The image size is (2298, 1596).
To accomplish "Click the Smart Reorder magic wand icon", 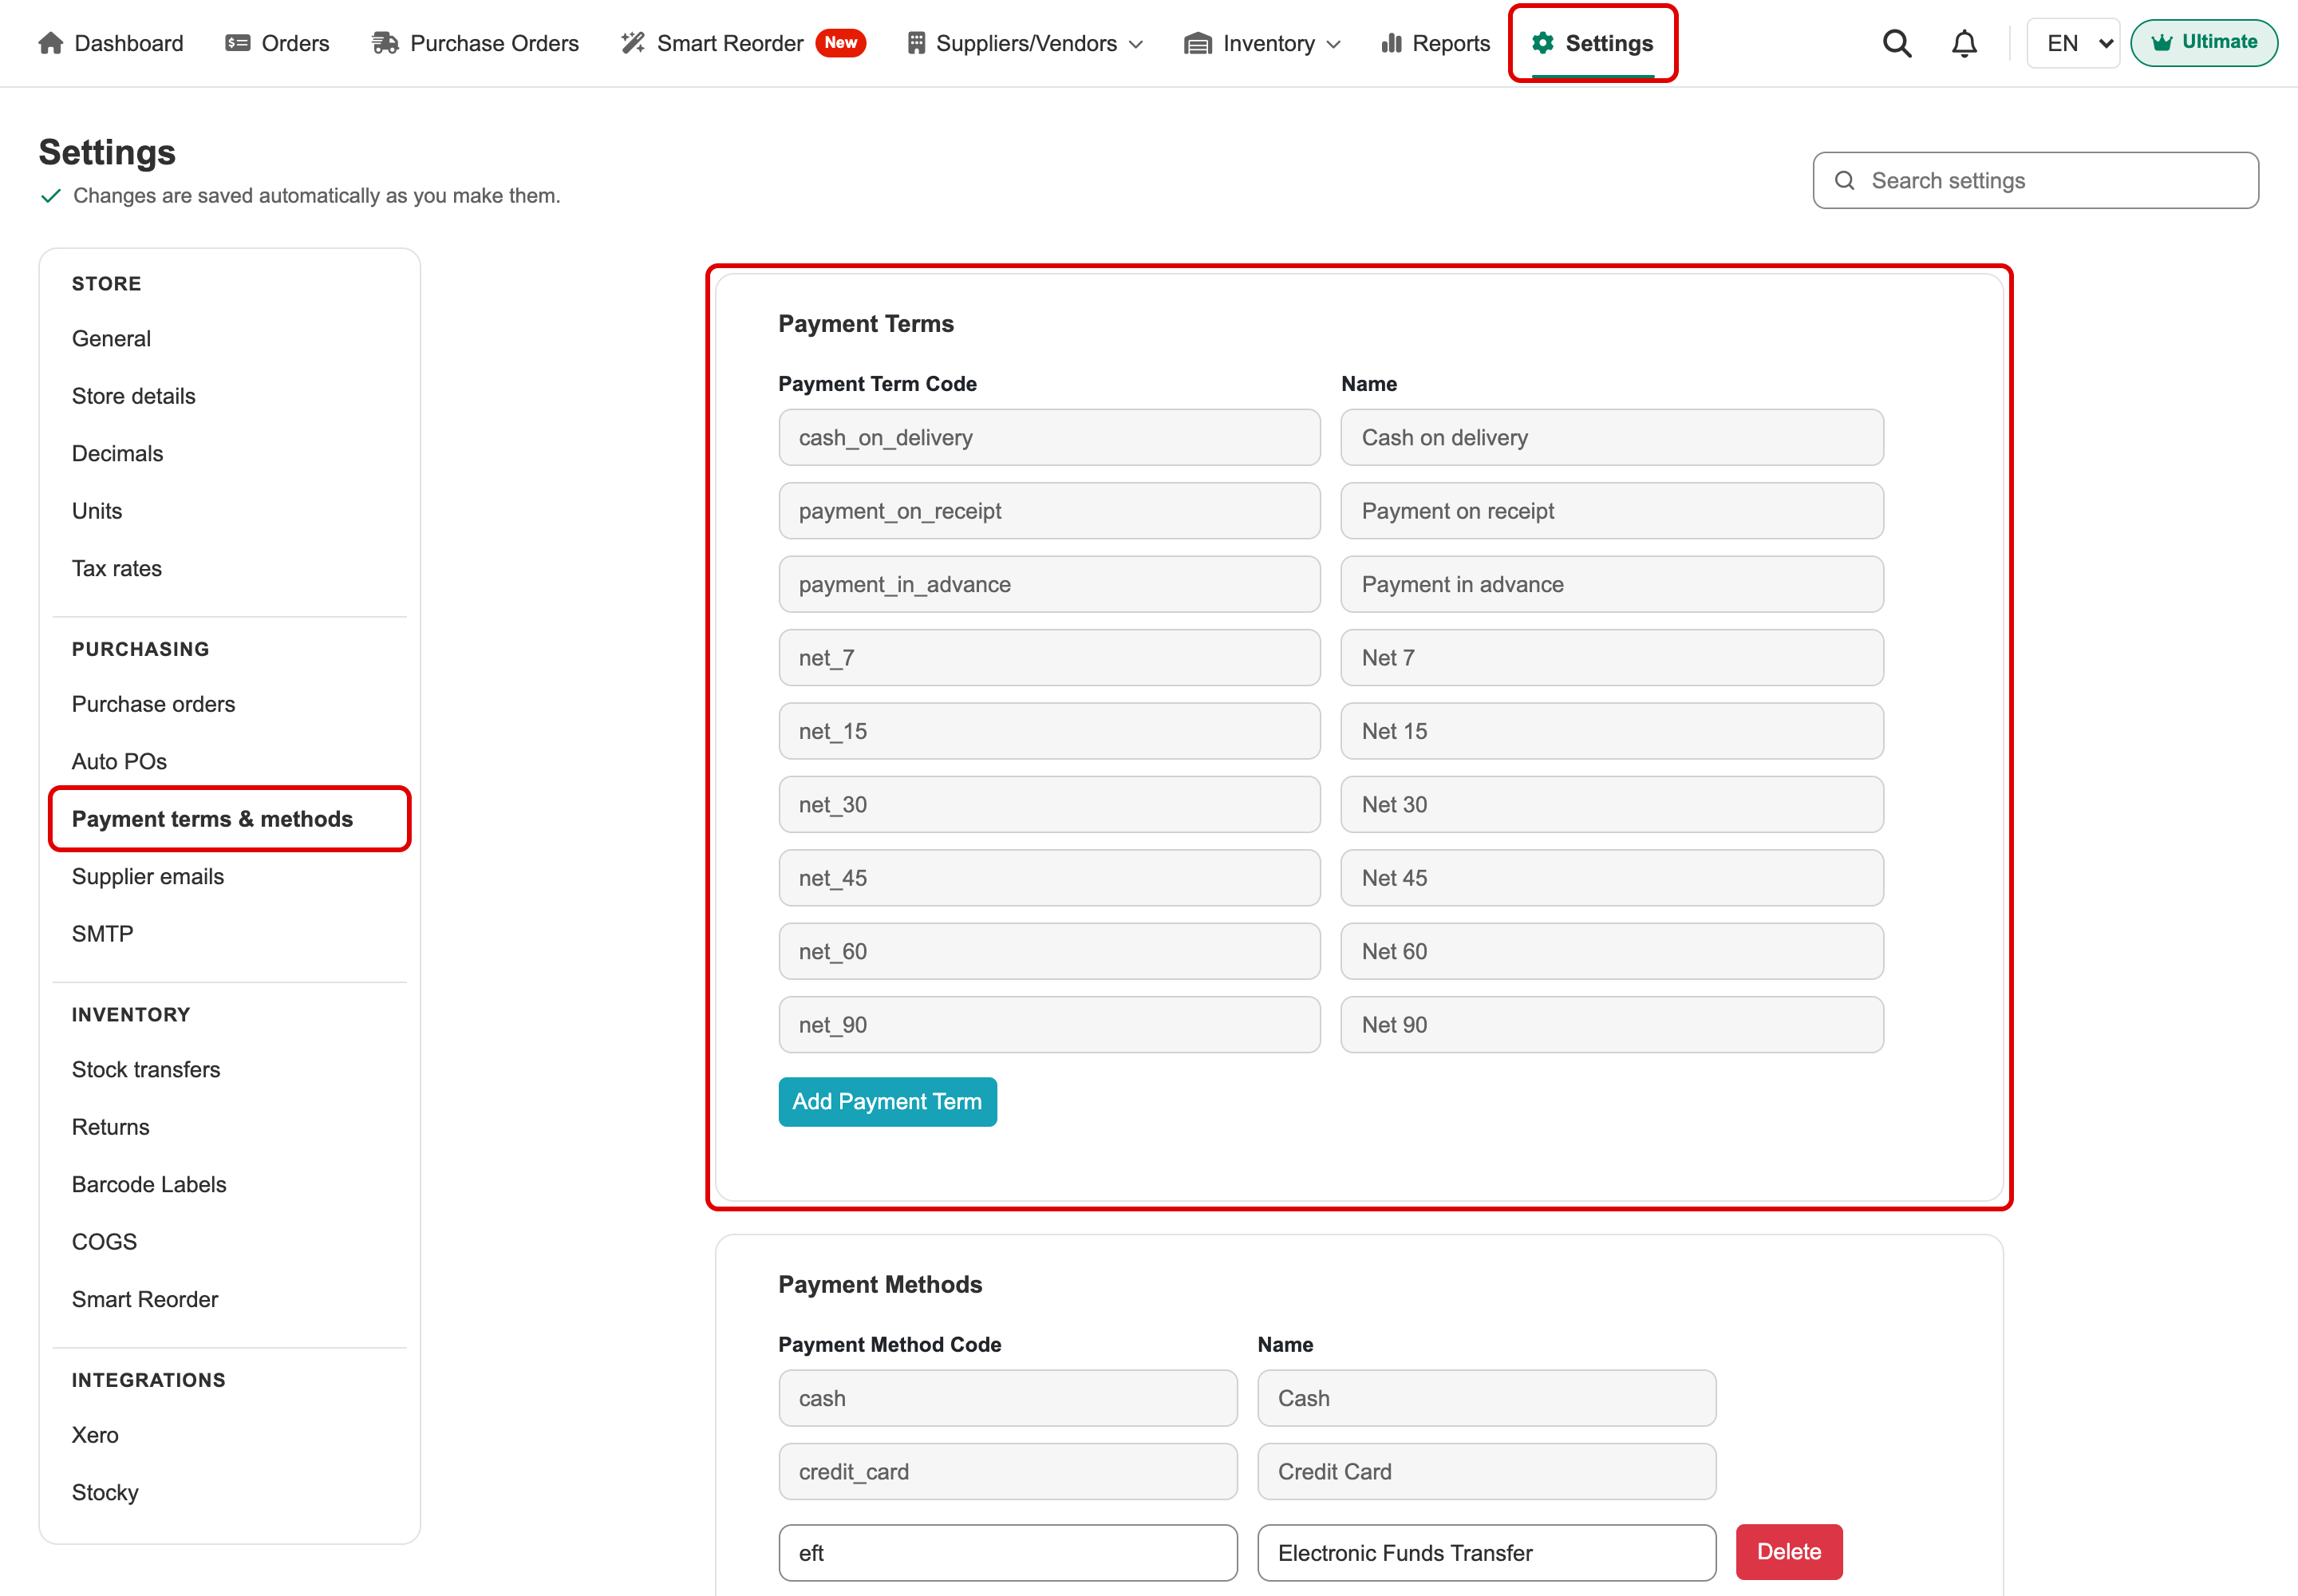I will pyautogui.click(x=632, y=43).
